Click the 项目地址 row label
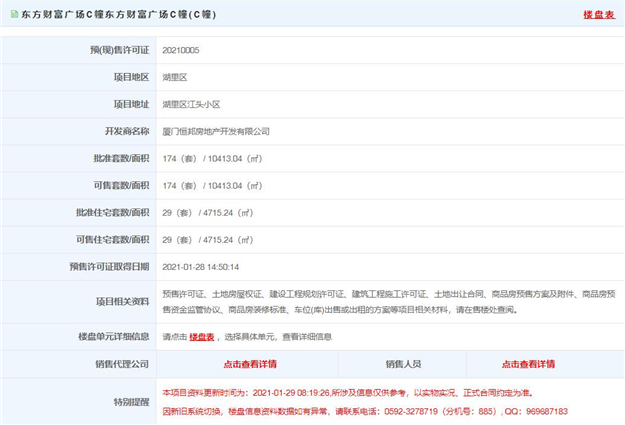 (x=132, y=104)
